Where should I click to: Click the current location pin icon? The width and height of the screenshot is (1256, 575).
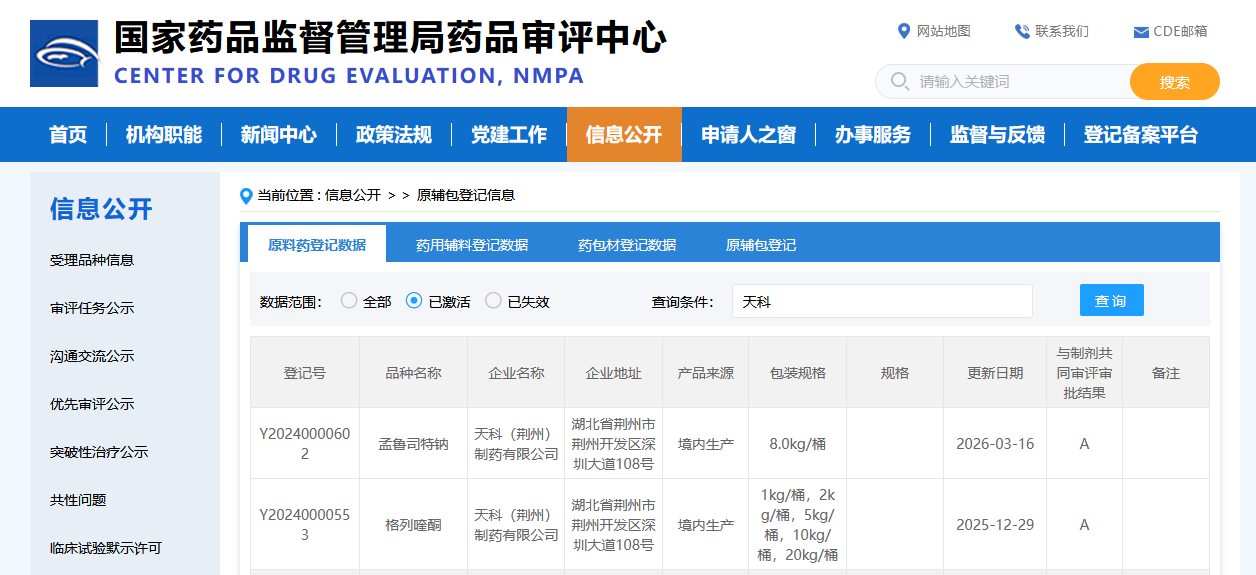point(246,196)
